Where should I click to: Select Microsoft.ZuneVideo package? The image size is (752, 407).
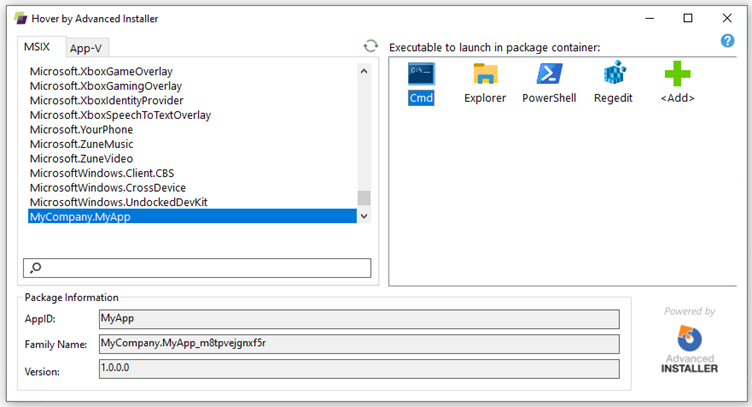pos(192,158)
